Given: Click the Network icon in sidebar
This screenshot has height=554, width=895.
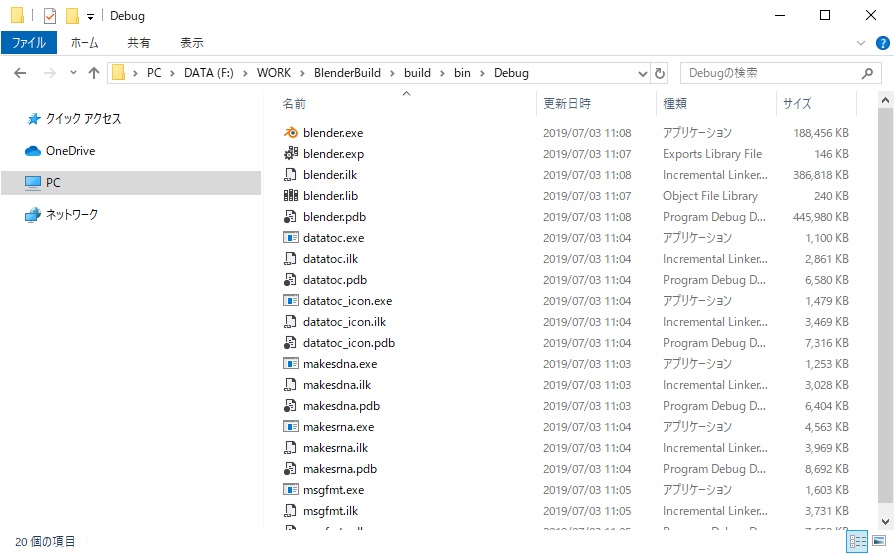Looking at the screenshot, I should point(33,215).
